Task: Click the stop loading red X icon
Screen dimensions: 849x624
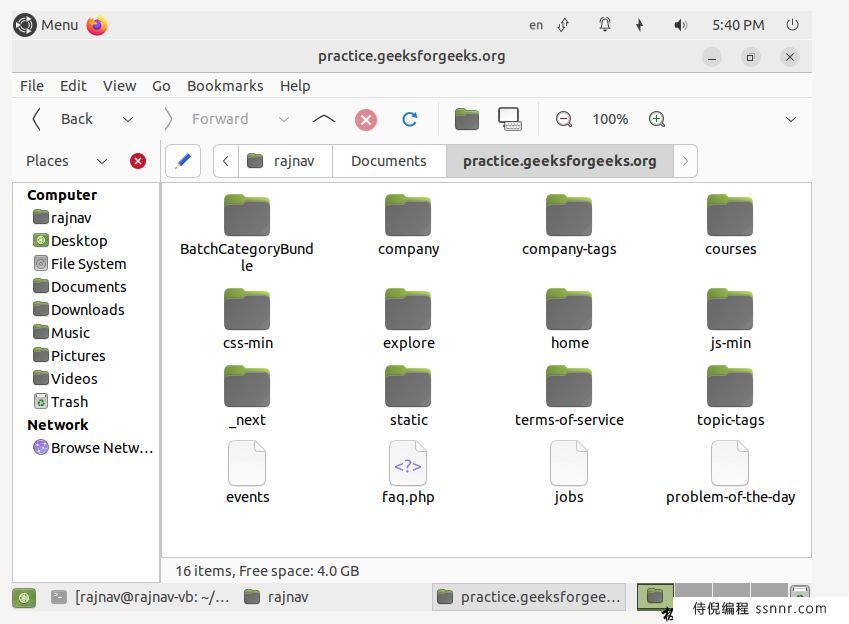Action: (x=366, y=119)
